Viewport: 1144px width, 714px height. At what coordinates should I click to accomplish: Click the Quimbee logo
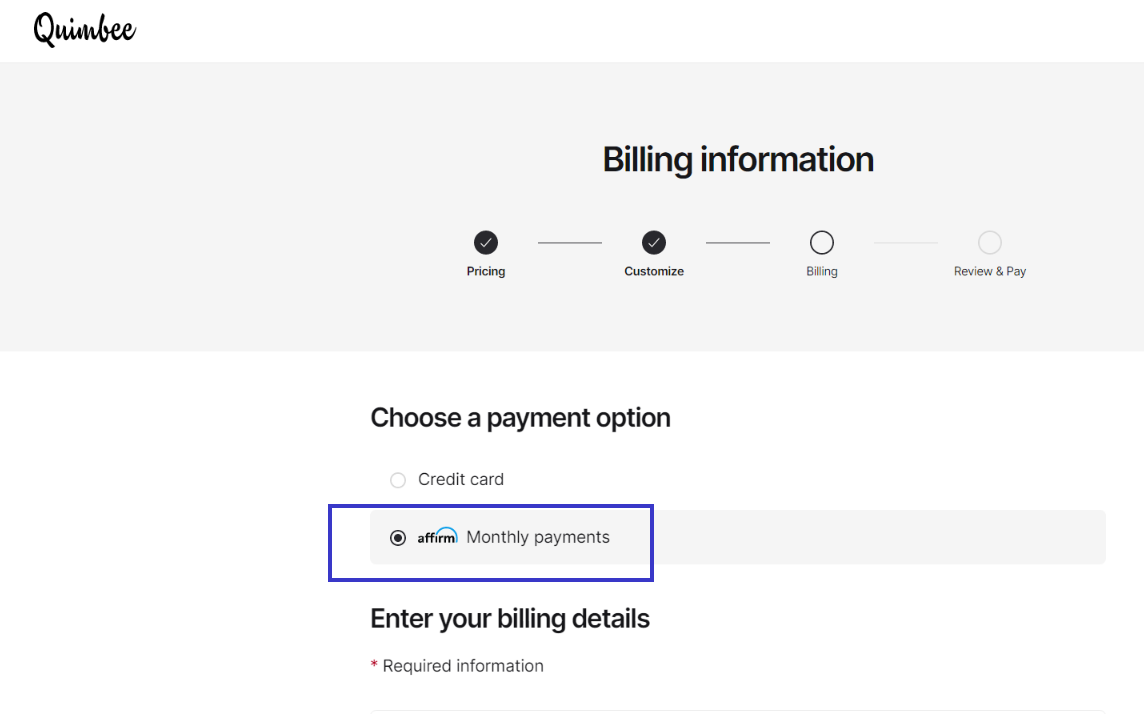[85, 29]
